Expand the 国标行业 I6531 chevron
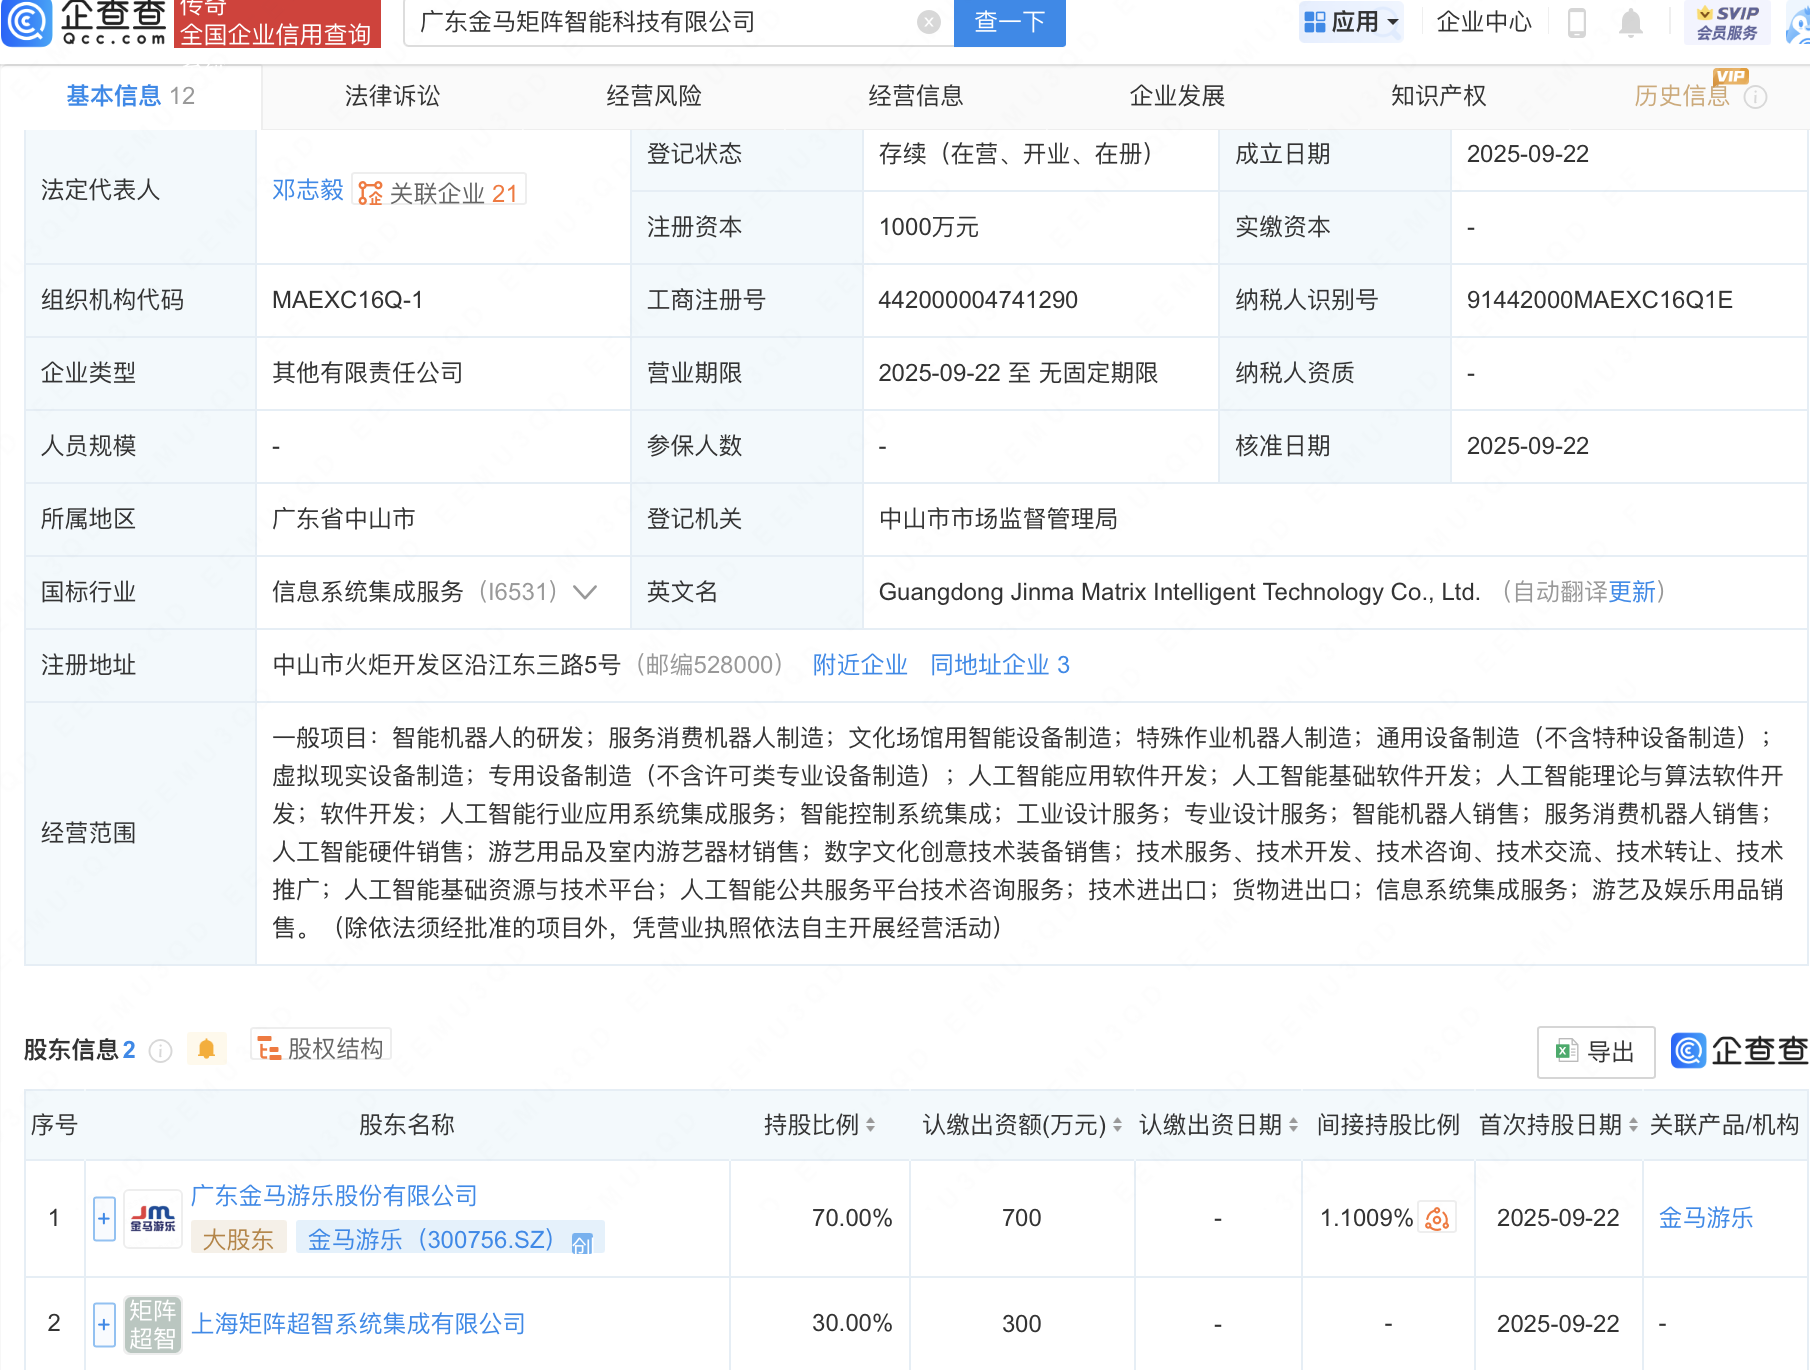The image size is (1810, 1370). click(x=584, y=592)
